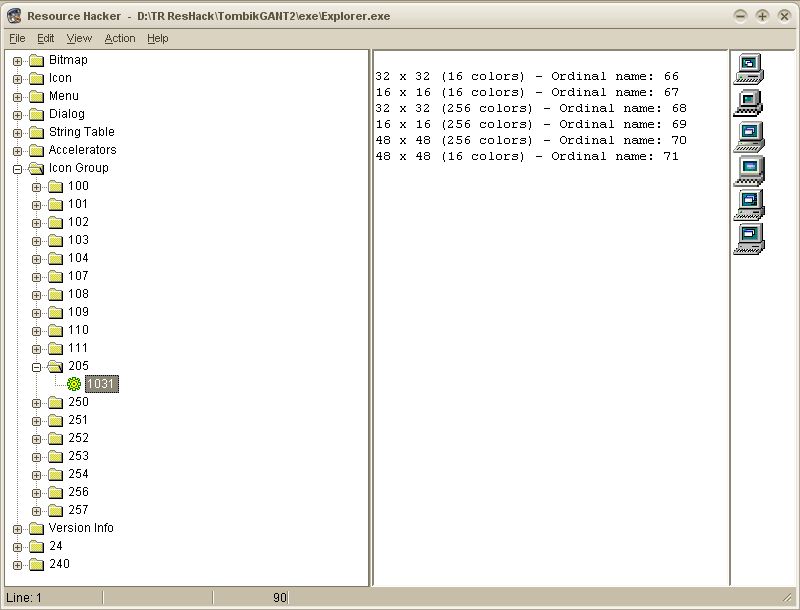Click the open folder icon for 205
Image resolution: width=800 pixels, height=610 pixels.
coord(56,366)
